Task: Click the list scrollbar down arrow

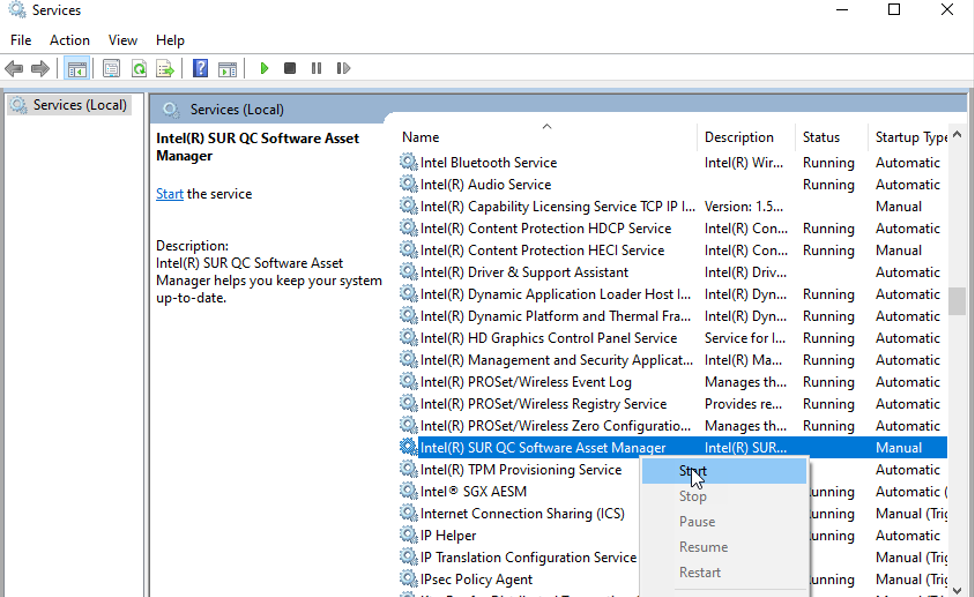Action: click(x=957, y=590)
